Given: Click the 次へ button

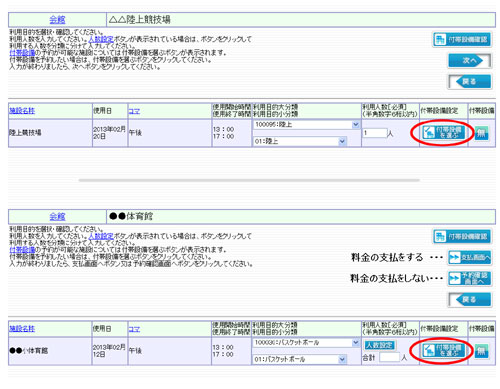Looking at the screenshot, I should point(470,61).
